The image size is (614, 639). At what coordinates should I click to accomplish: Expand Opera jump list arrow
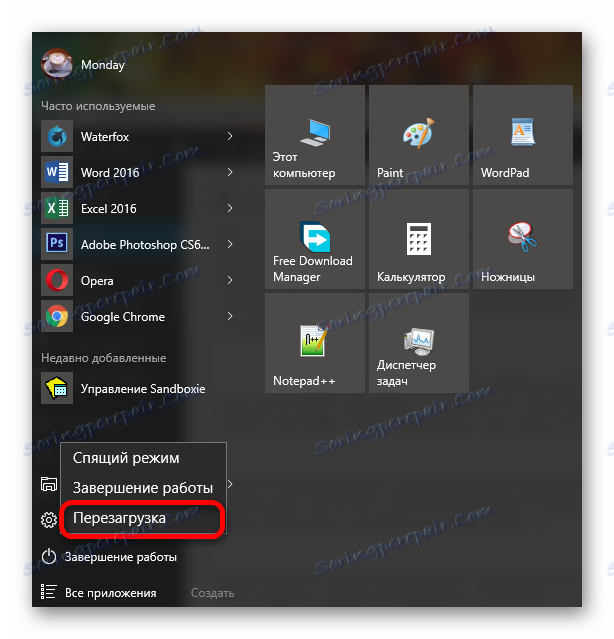tap(230, 280)
